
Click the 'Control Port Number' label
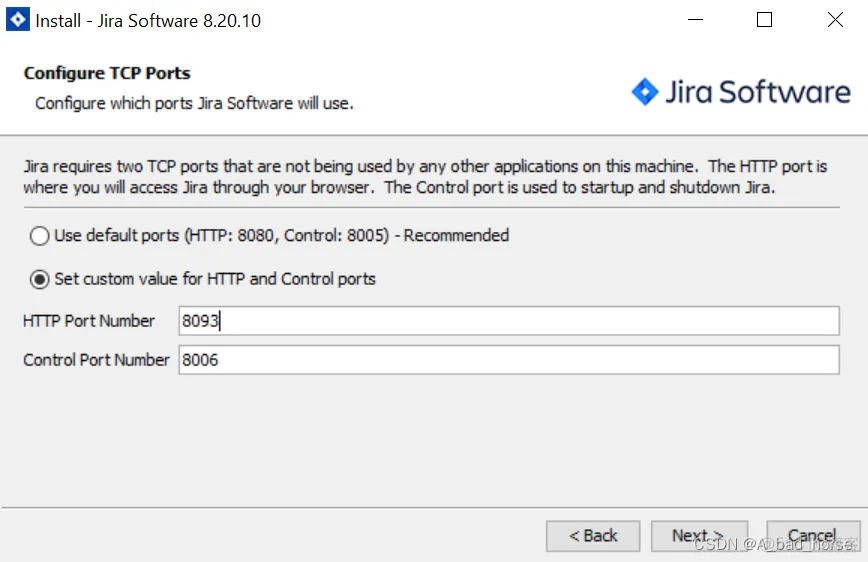tap(96, 360)
